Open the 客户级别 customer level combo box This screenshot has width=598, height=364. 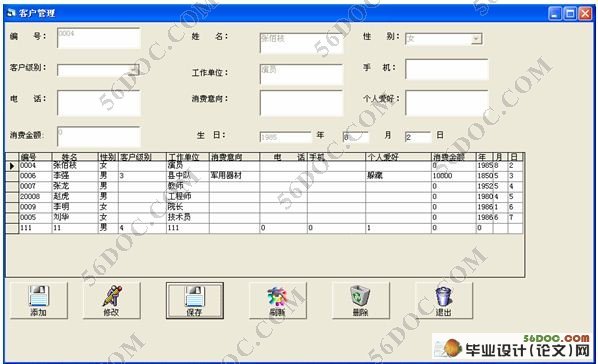98,70
